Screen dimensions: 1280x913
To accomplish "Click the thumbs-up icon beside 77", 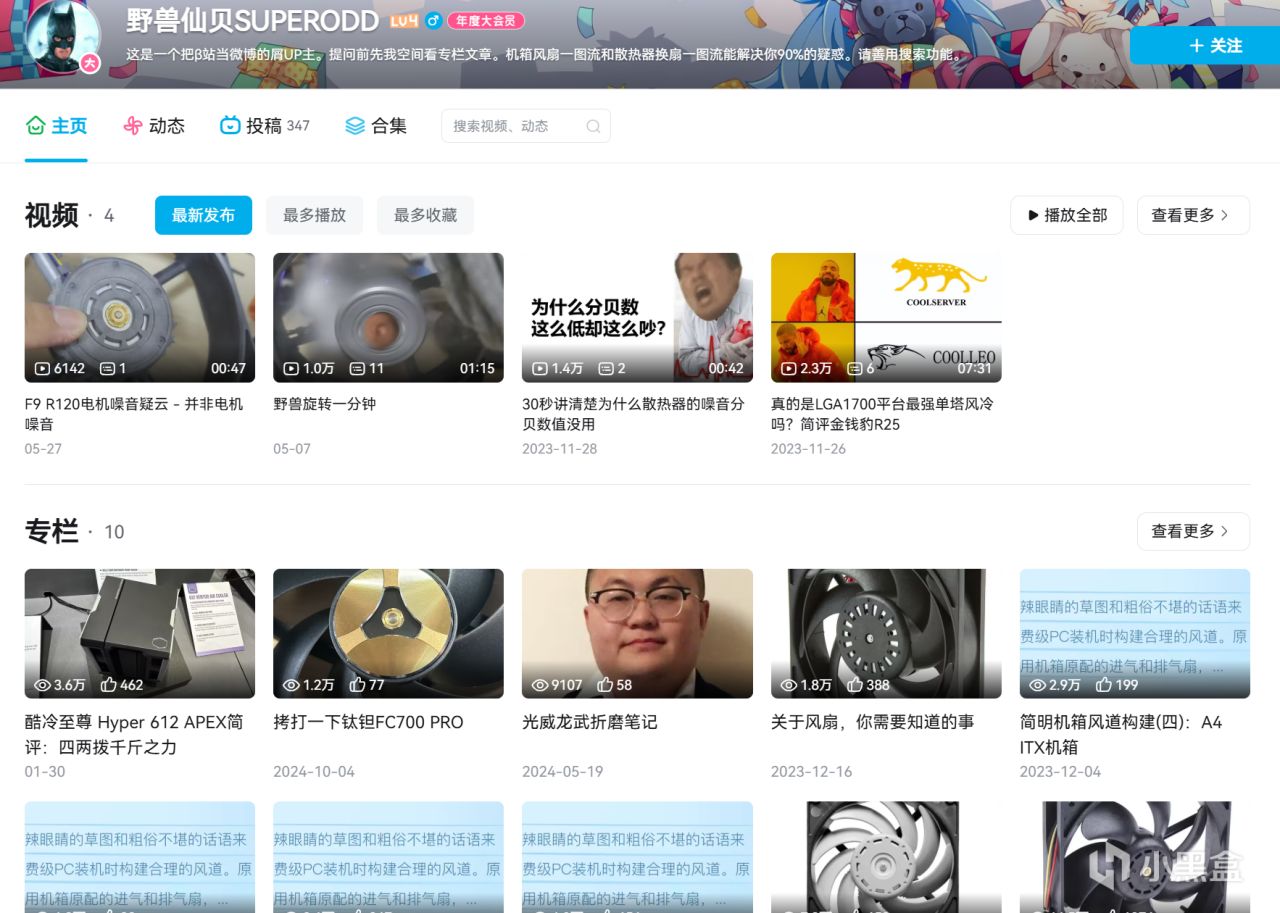I will click(x=357, y=685).
